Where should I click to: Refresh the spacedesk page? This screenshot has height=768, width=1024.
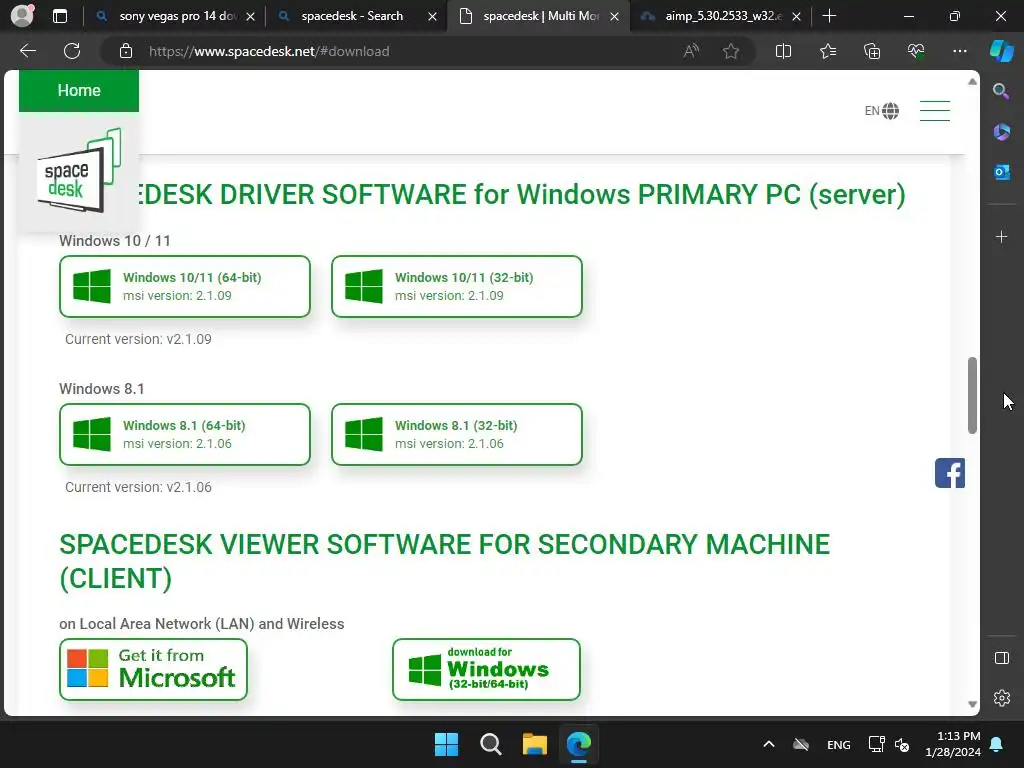pos(72,51)
